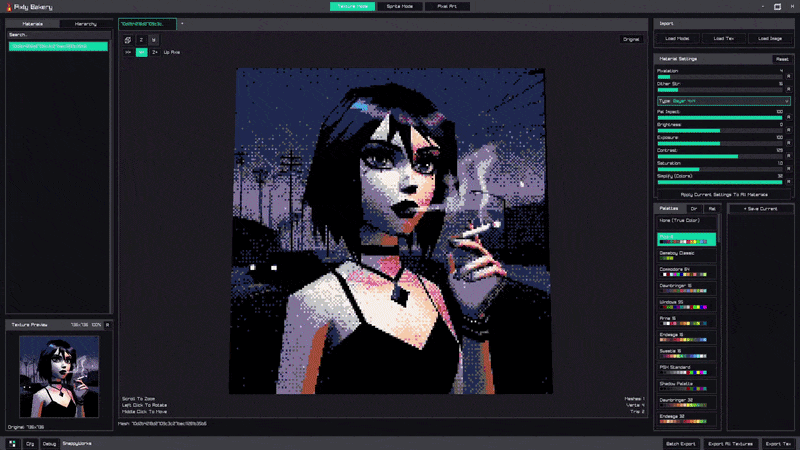Reset Saturation with its R icon
800x450 pixels.
click(788, 168)
